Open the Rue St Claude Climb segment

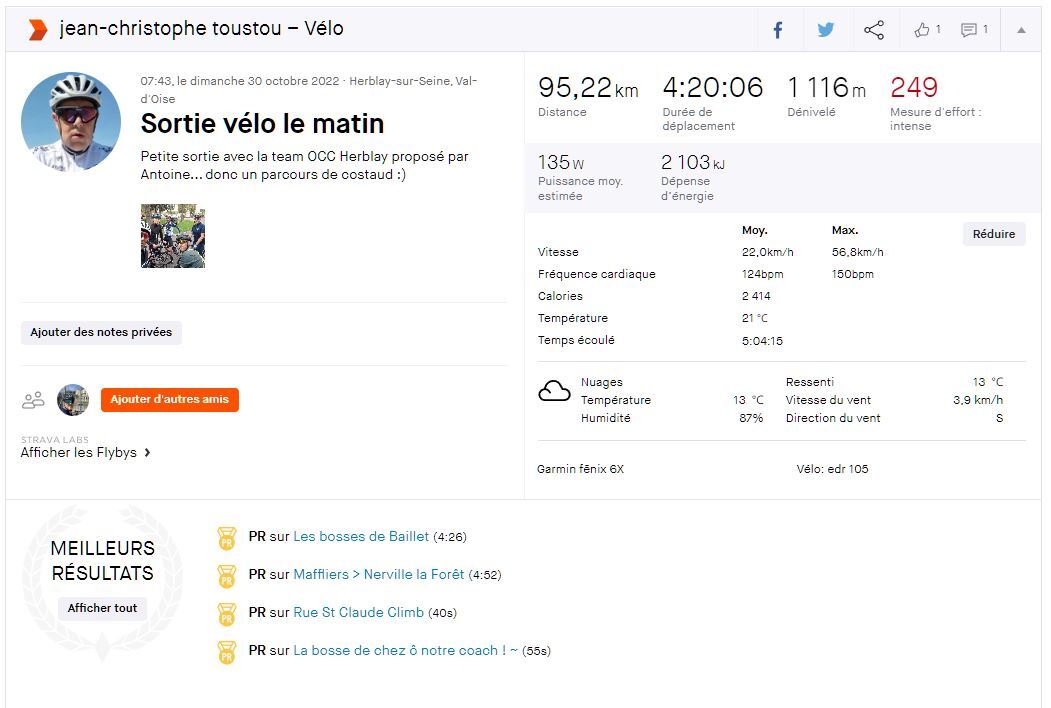[358, 613]
